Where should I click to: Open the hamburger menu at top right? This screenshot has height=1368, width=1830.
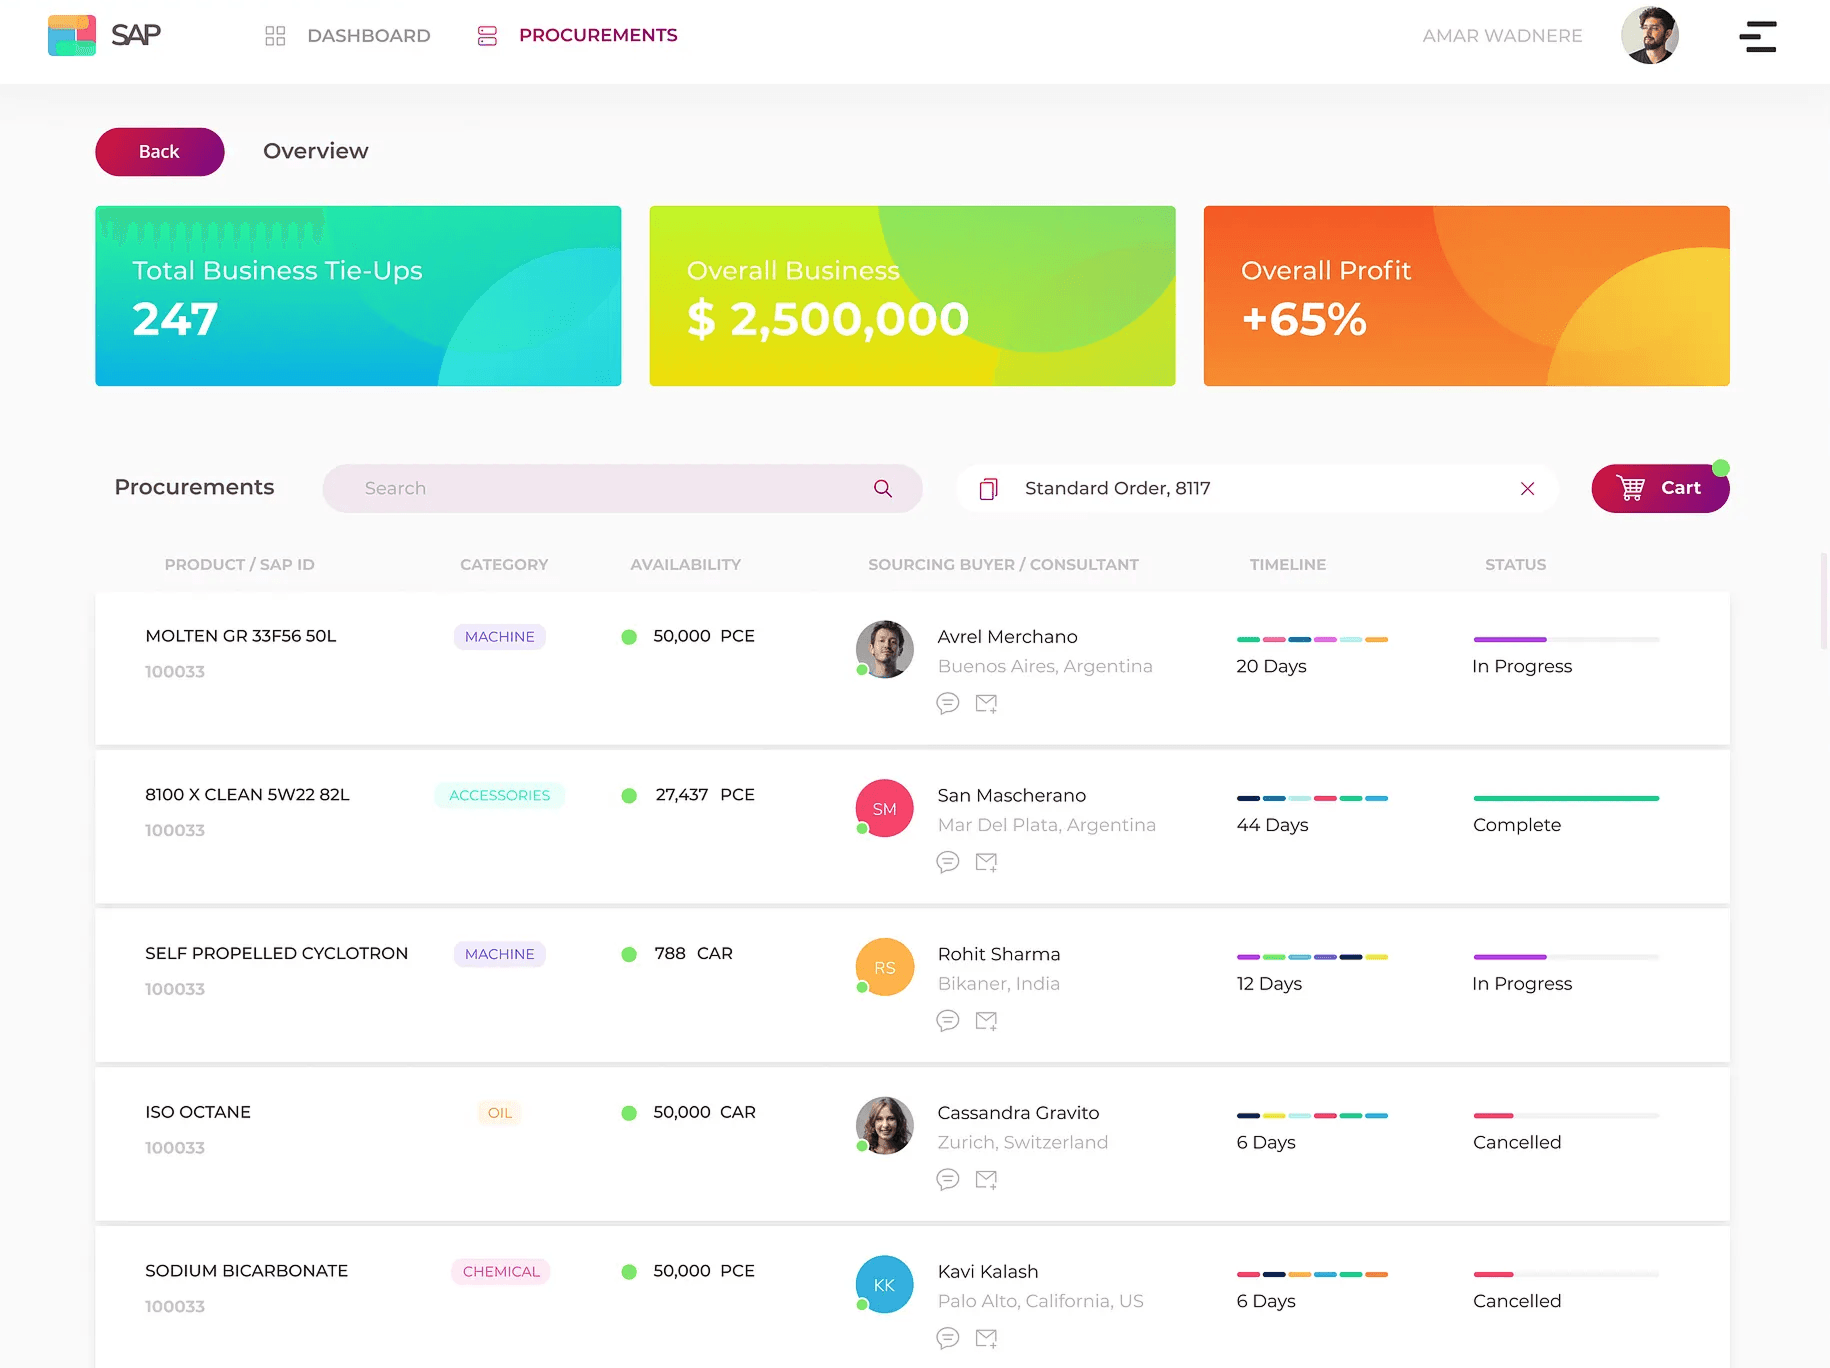tap(1758, 36)
